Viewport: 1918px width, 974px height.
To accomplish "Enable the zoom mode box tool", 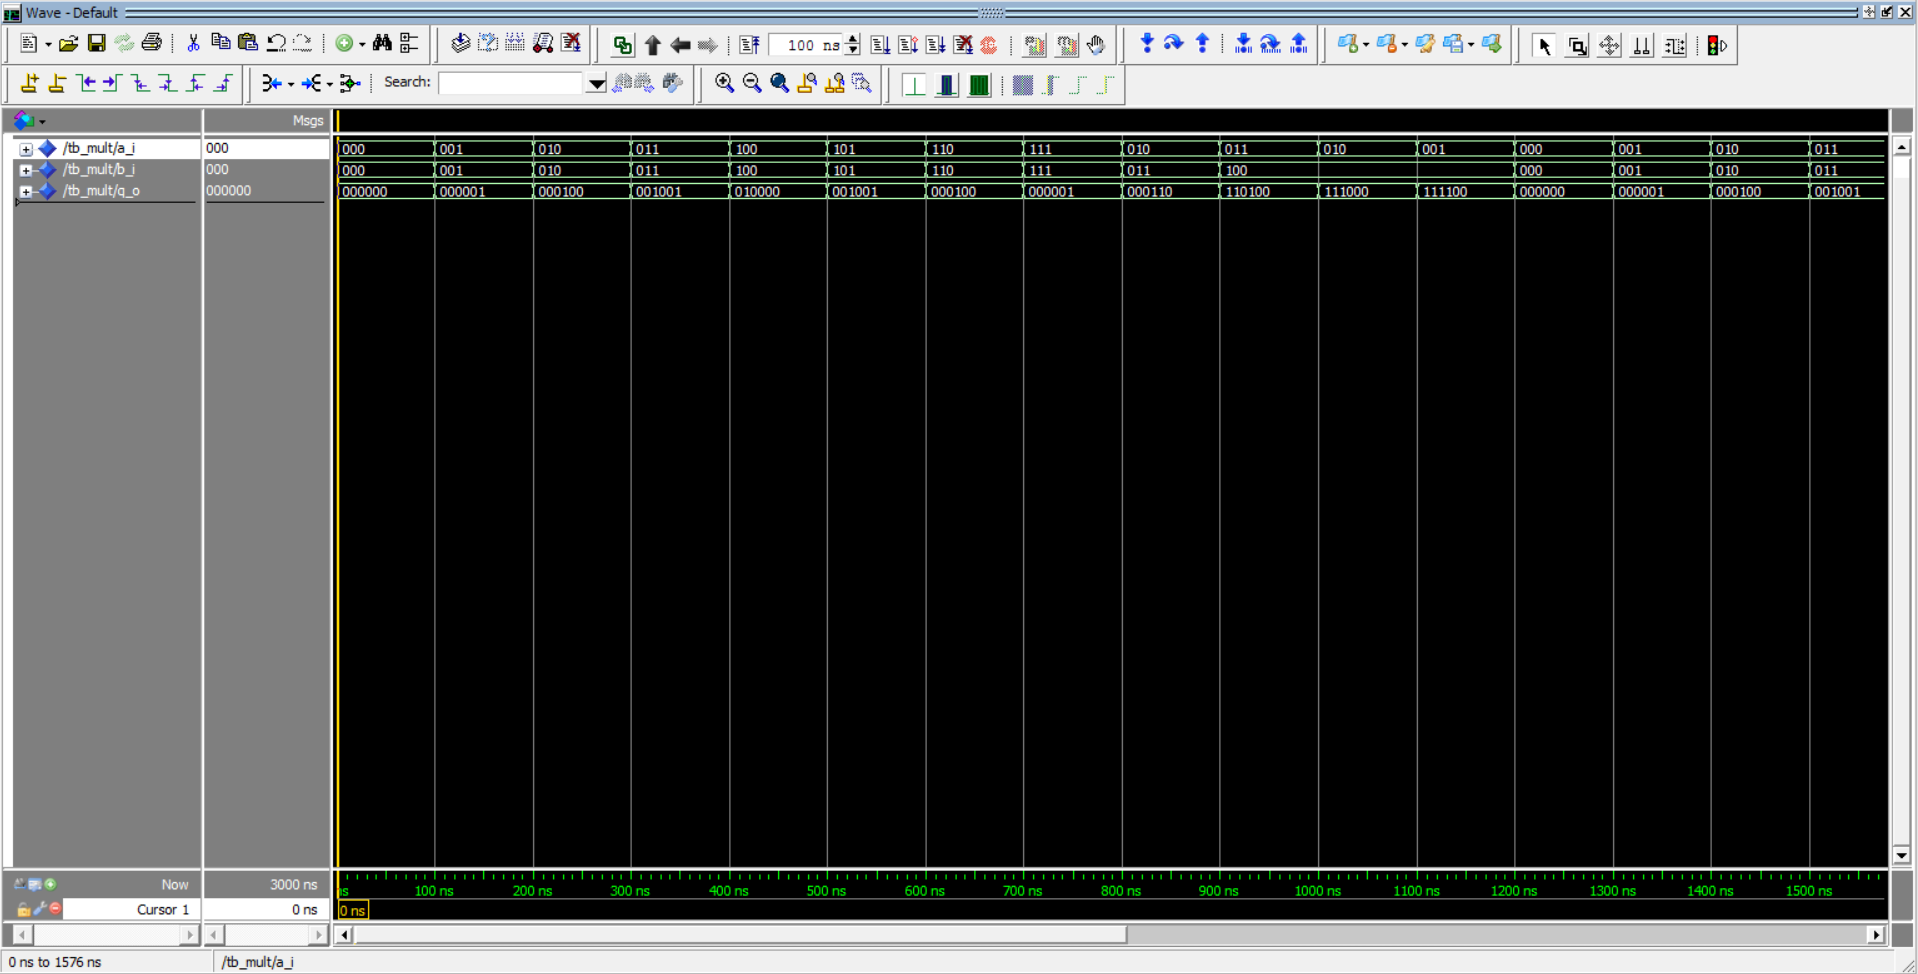I will [x=1577, y=46].
